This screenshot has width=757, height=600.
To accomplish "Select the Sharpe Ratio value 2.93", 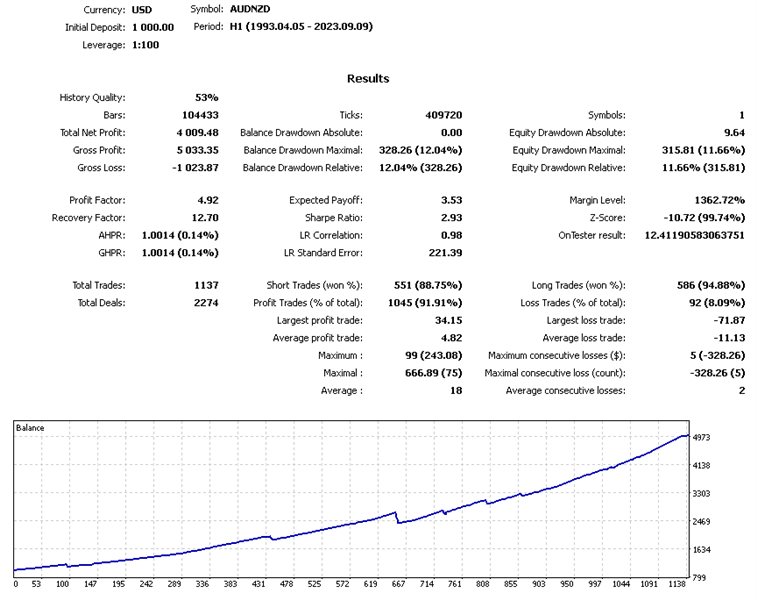I will pyautogui.click(x=451, y=218).
